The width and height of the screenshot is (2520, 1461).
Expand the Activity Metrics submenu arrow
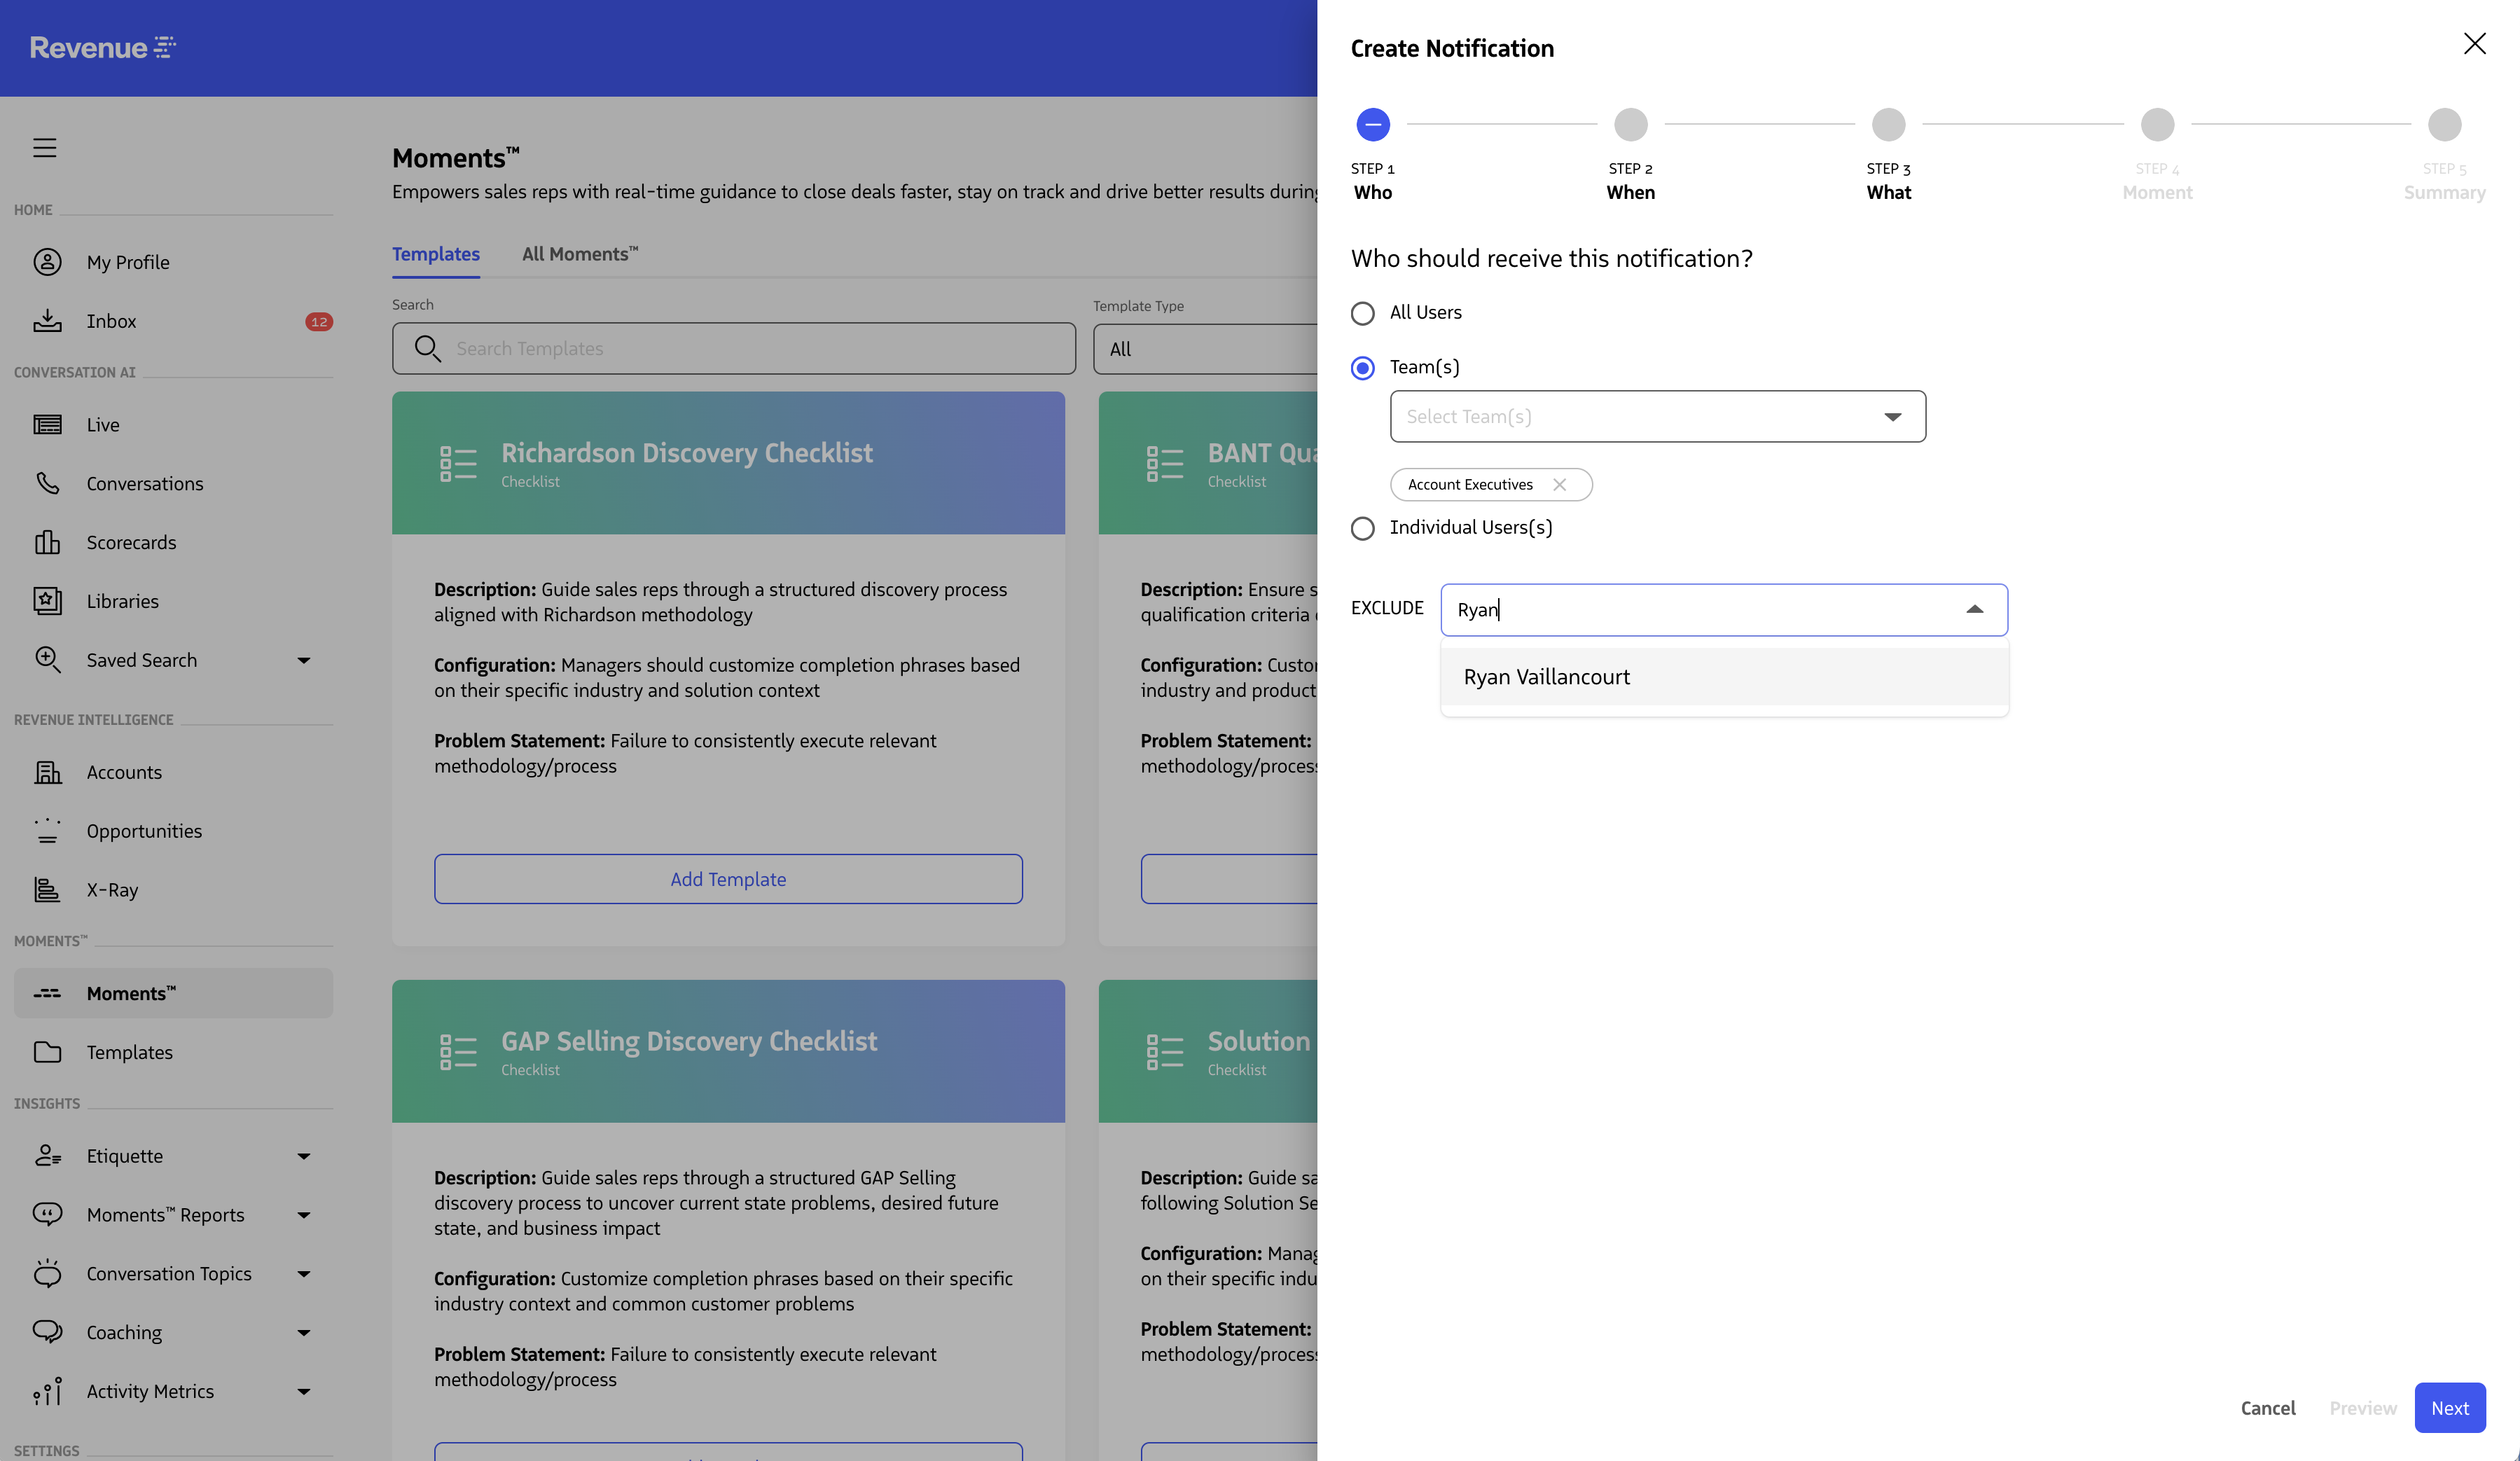304,1391
